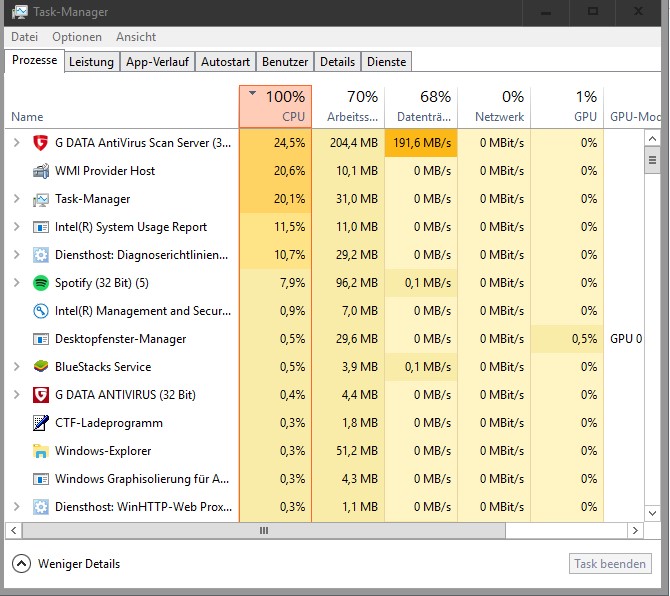670x596 pixels.
Task: Open the Autostart tab
Action: tap(226, 62)
